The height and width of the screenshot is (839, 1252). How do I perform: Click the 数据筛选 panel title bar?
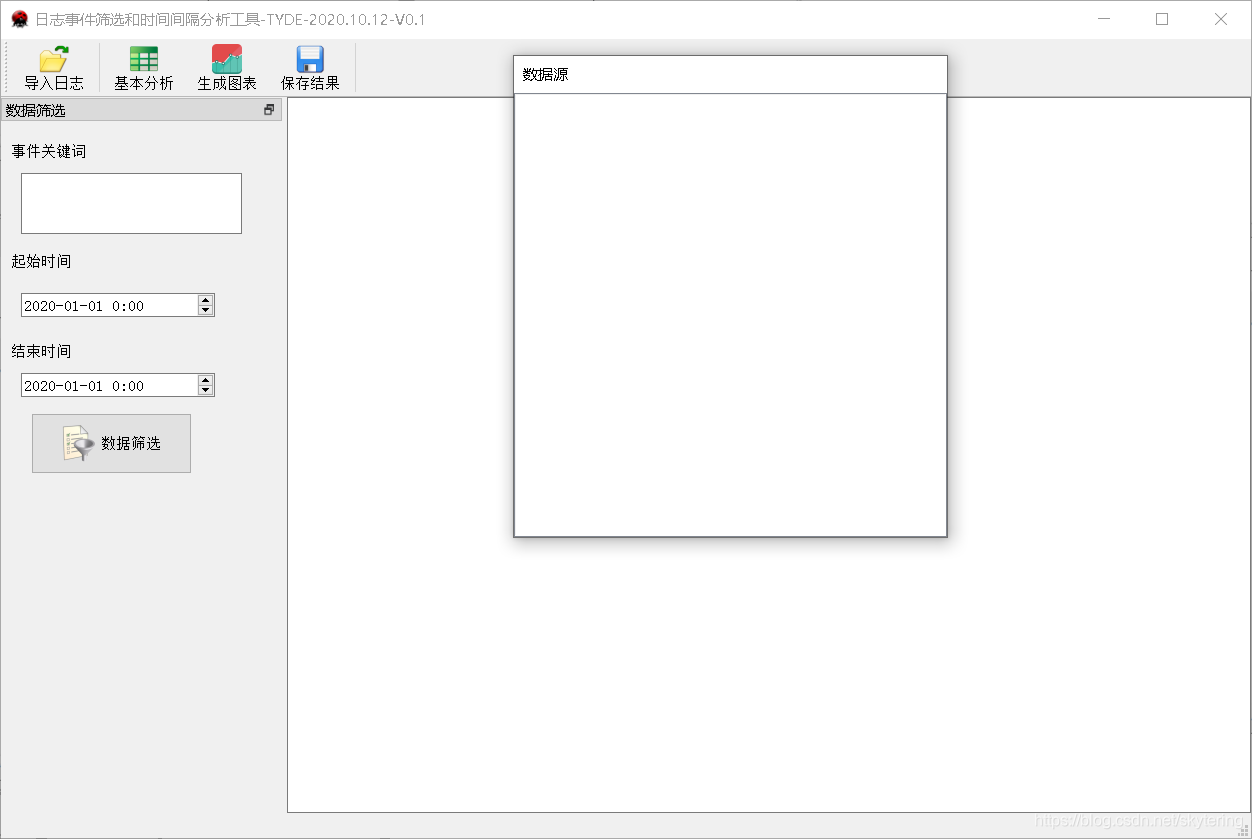pyautogui.click(x=141, y=110)
